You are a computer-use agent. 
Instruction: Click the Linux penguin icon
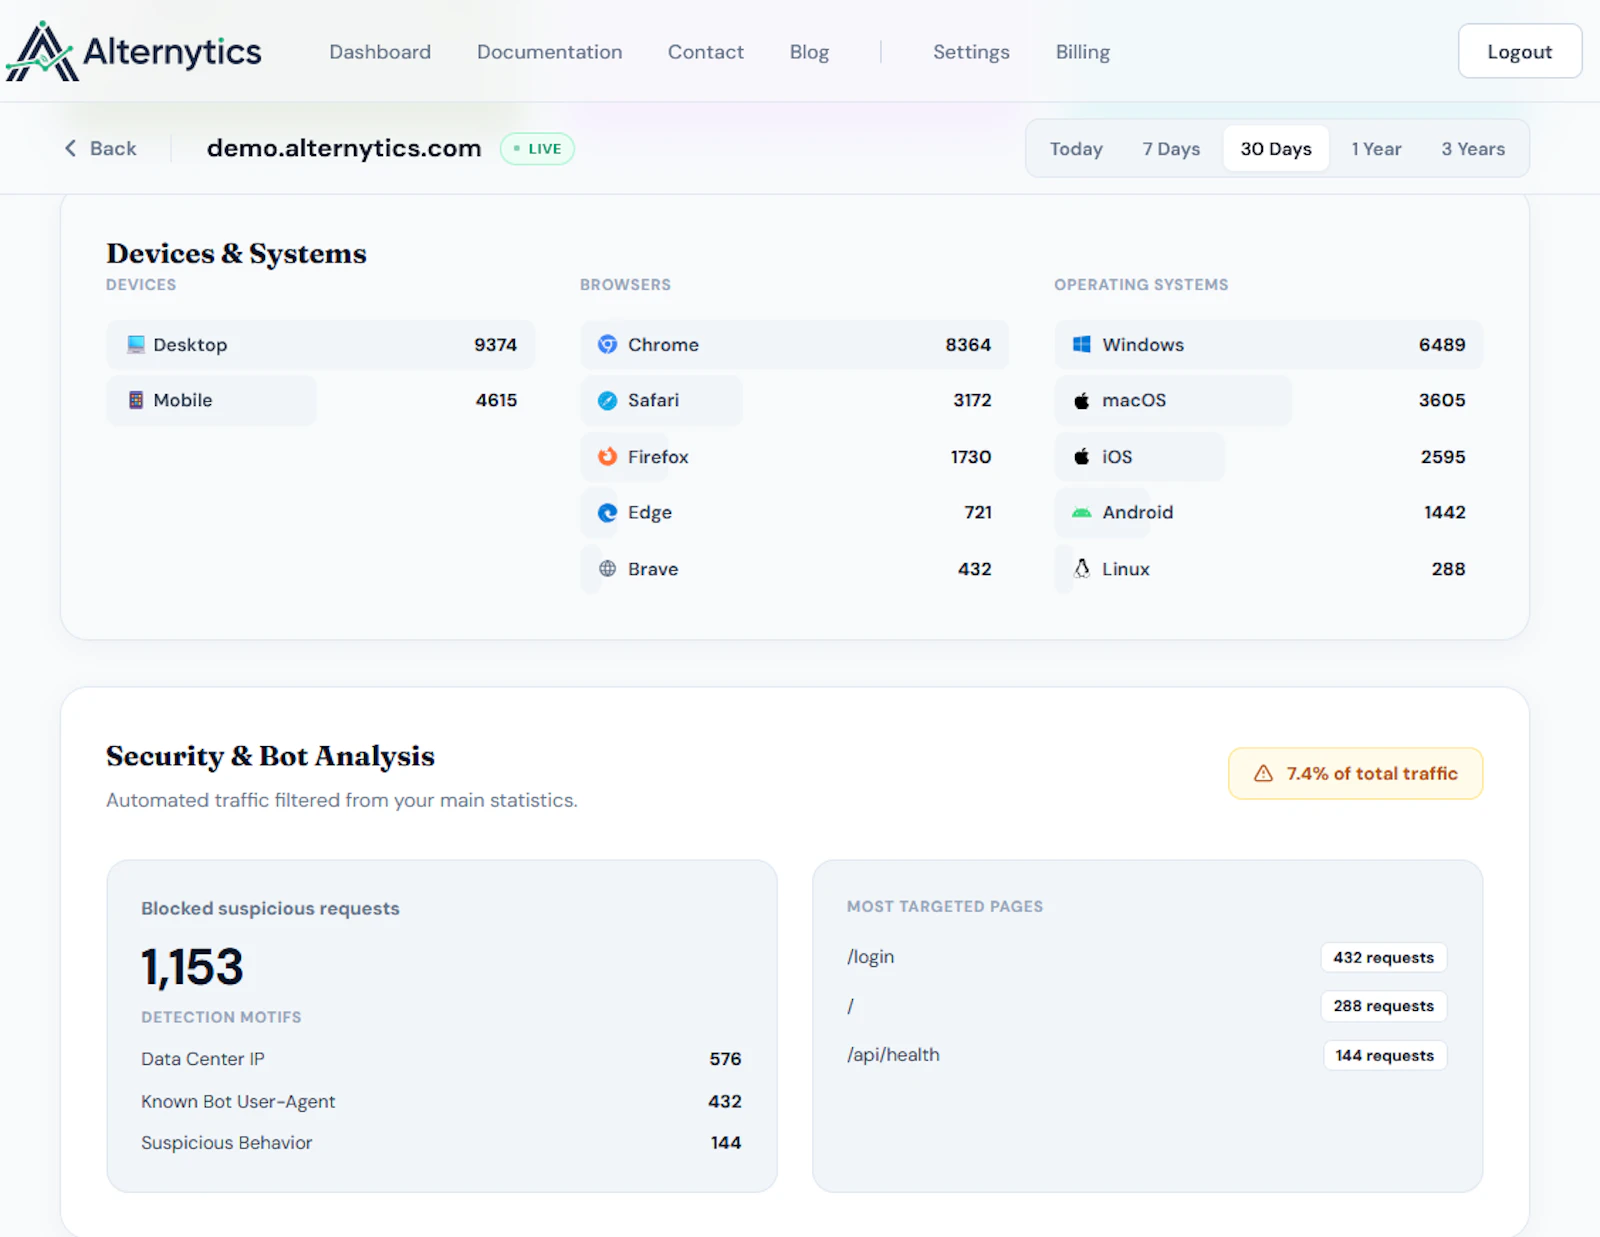point(1082,569)
